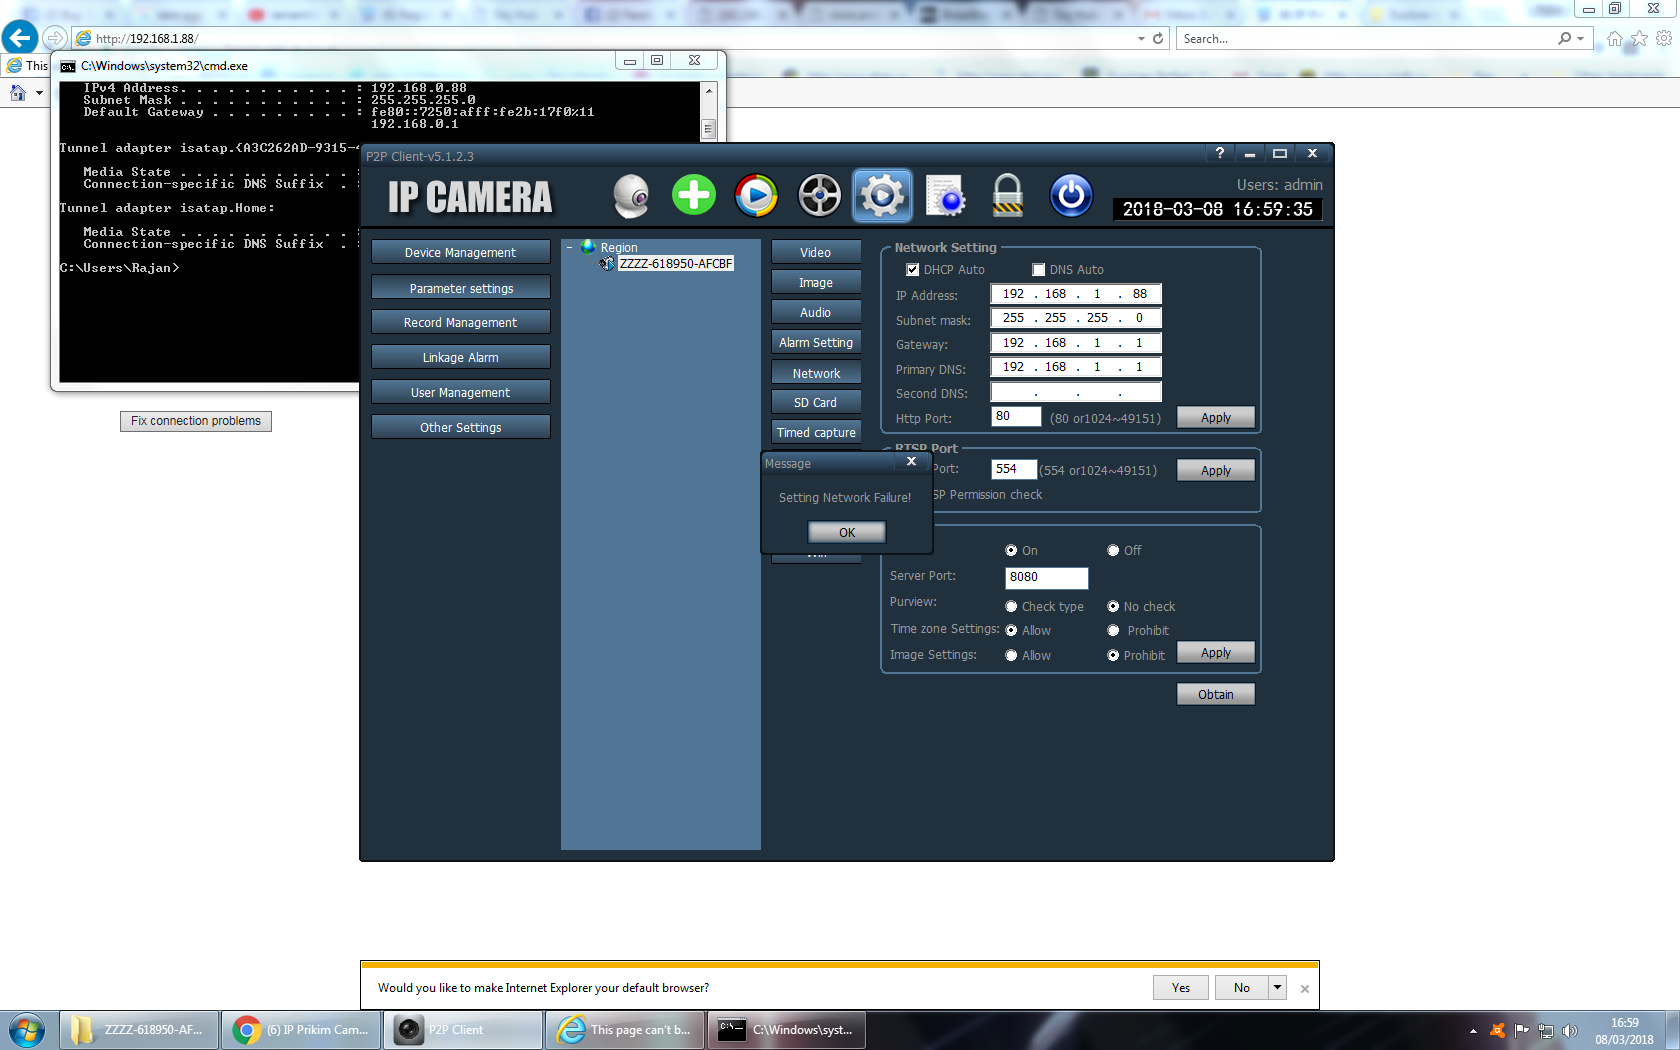Open the Device Management menu
The image size is (1680, 1050).
point(460,253)
